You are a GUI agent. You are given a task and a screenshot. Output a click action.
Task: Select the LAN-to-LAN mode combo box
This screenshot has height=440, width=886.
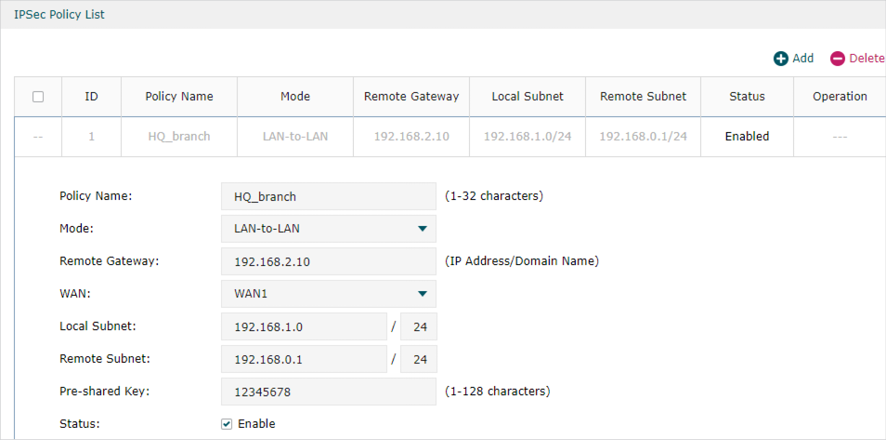coord(328,229)
